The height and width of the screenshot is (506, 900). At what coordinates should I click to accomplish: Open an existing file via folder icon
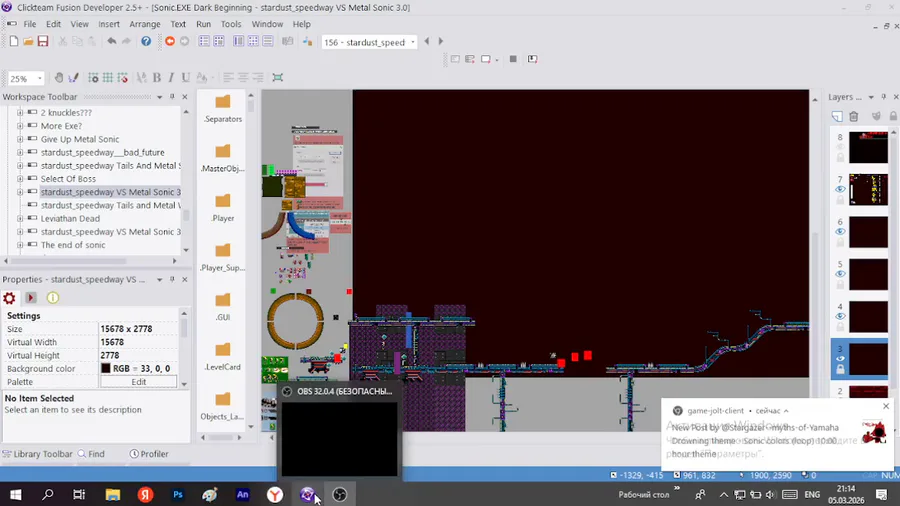(x=28, y=41)
